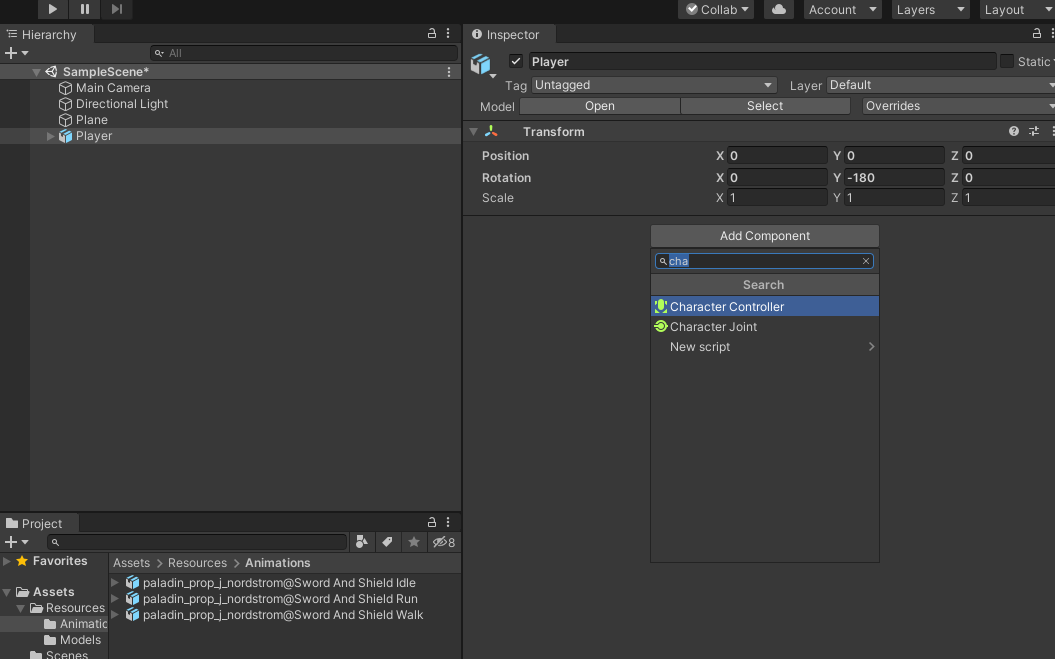Select the Plane object in the Hierarchy
The image size is (1055, 659).
(92, 120)
